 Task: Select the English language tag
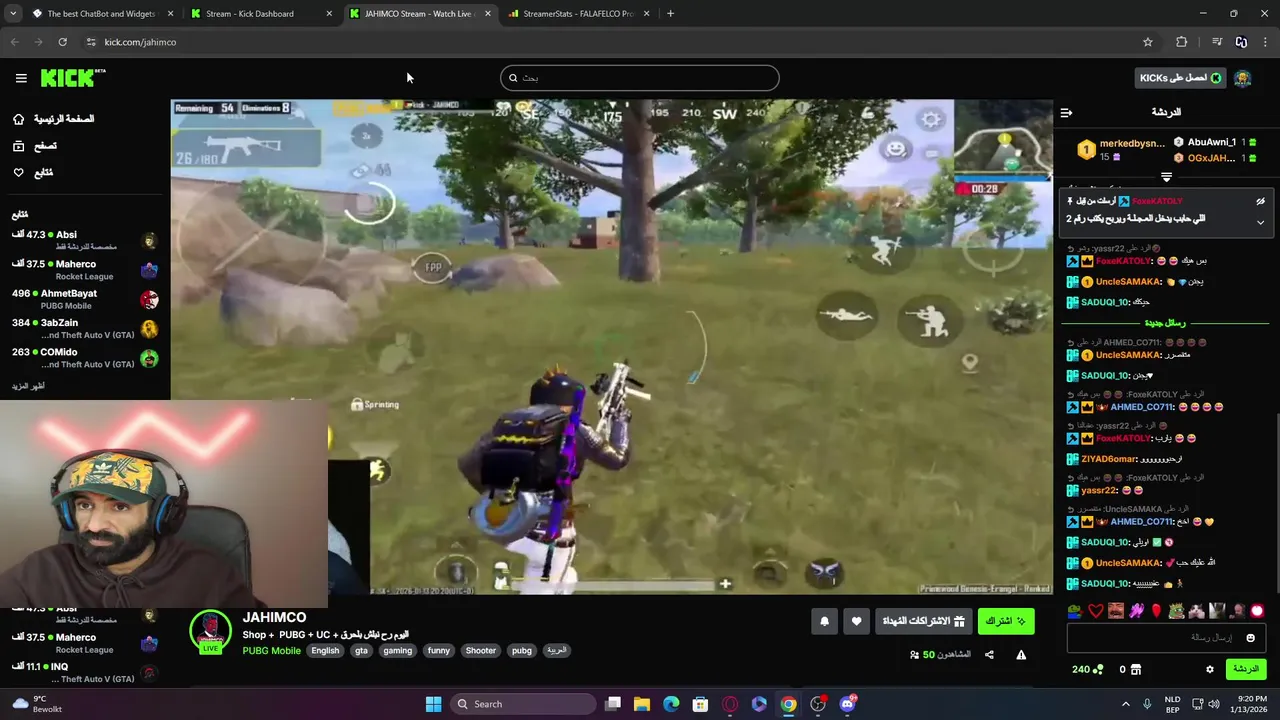point(325,651)
